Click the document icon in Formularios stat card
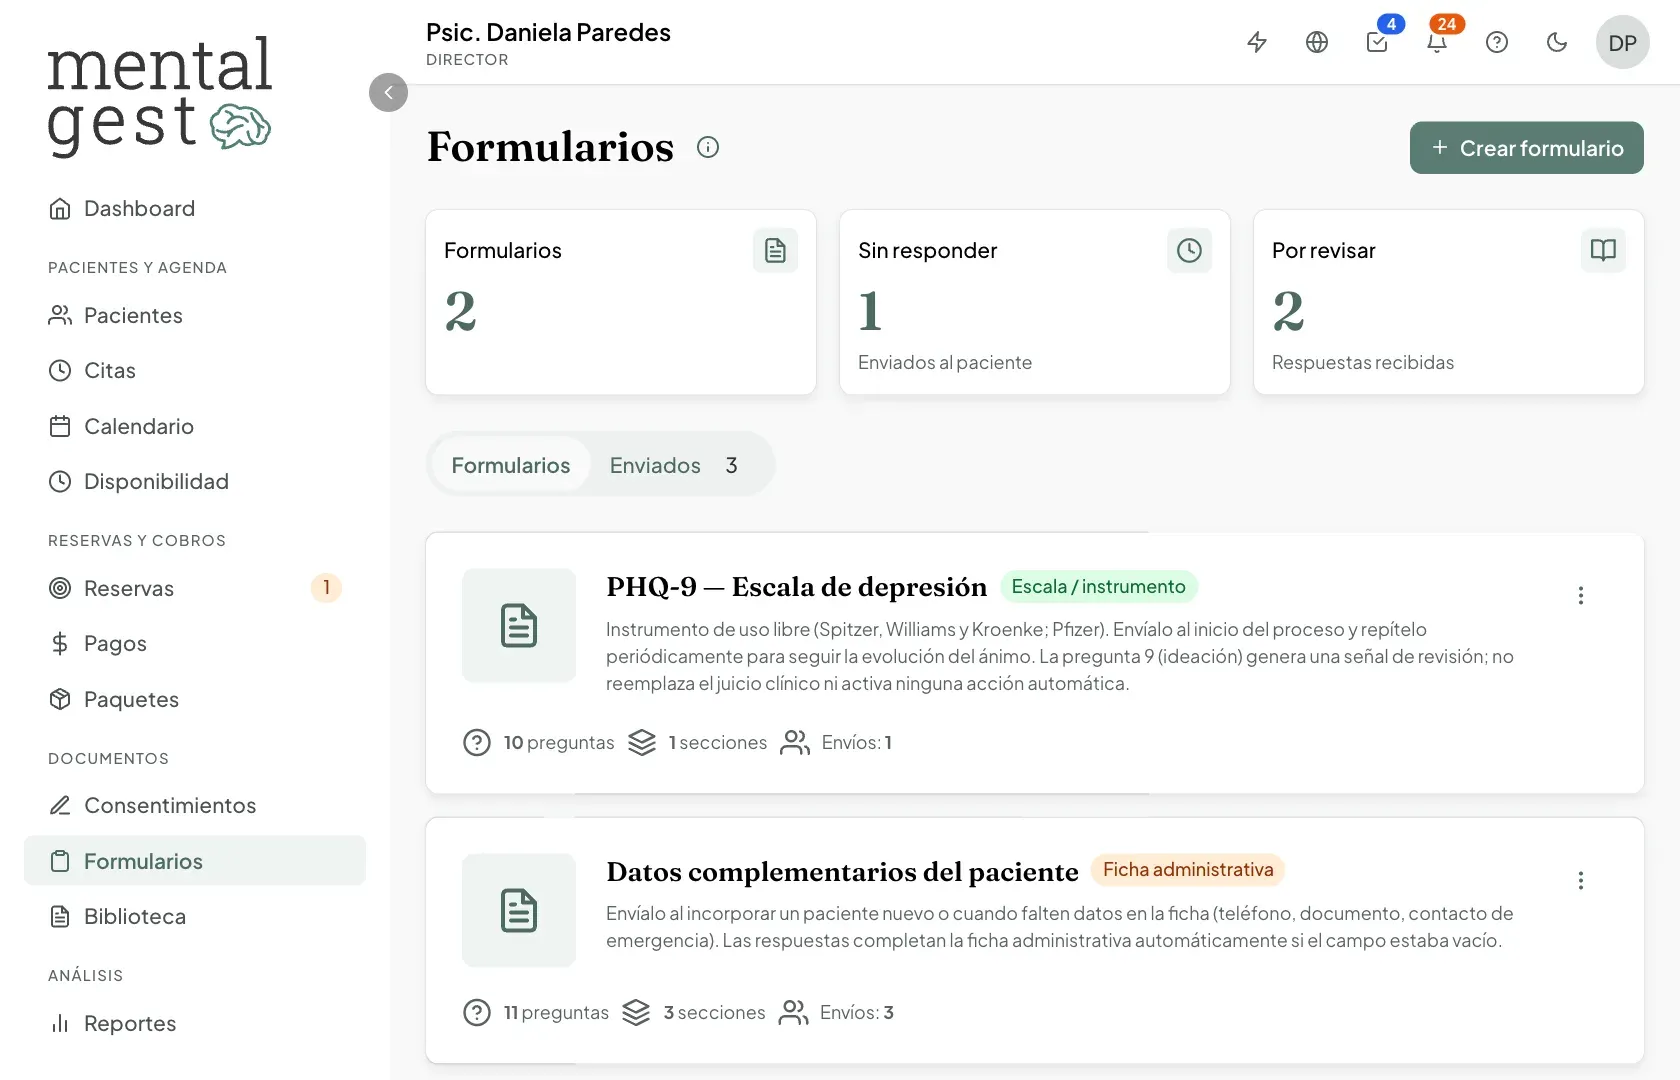Image resolution: width=1680 pixels, height=1080 pixels. 775,250
